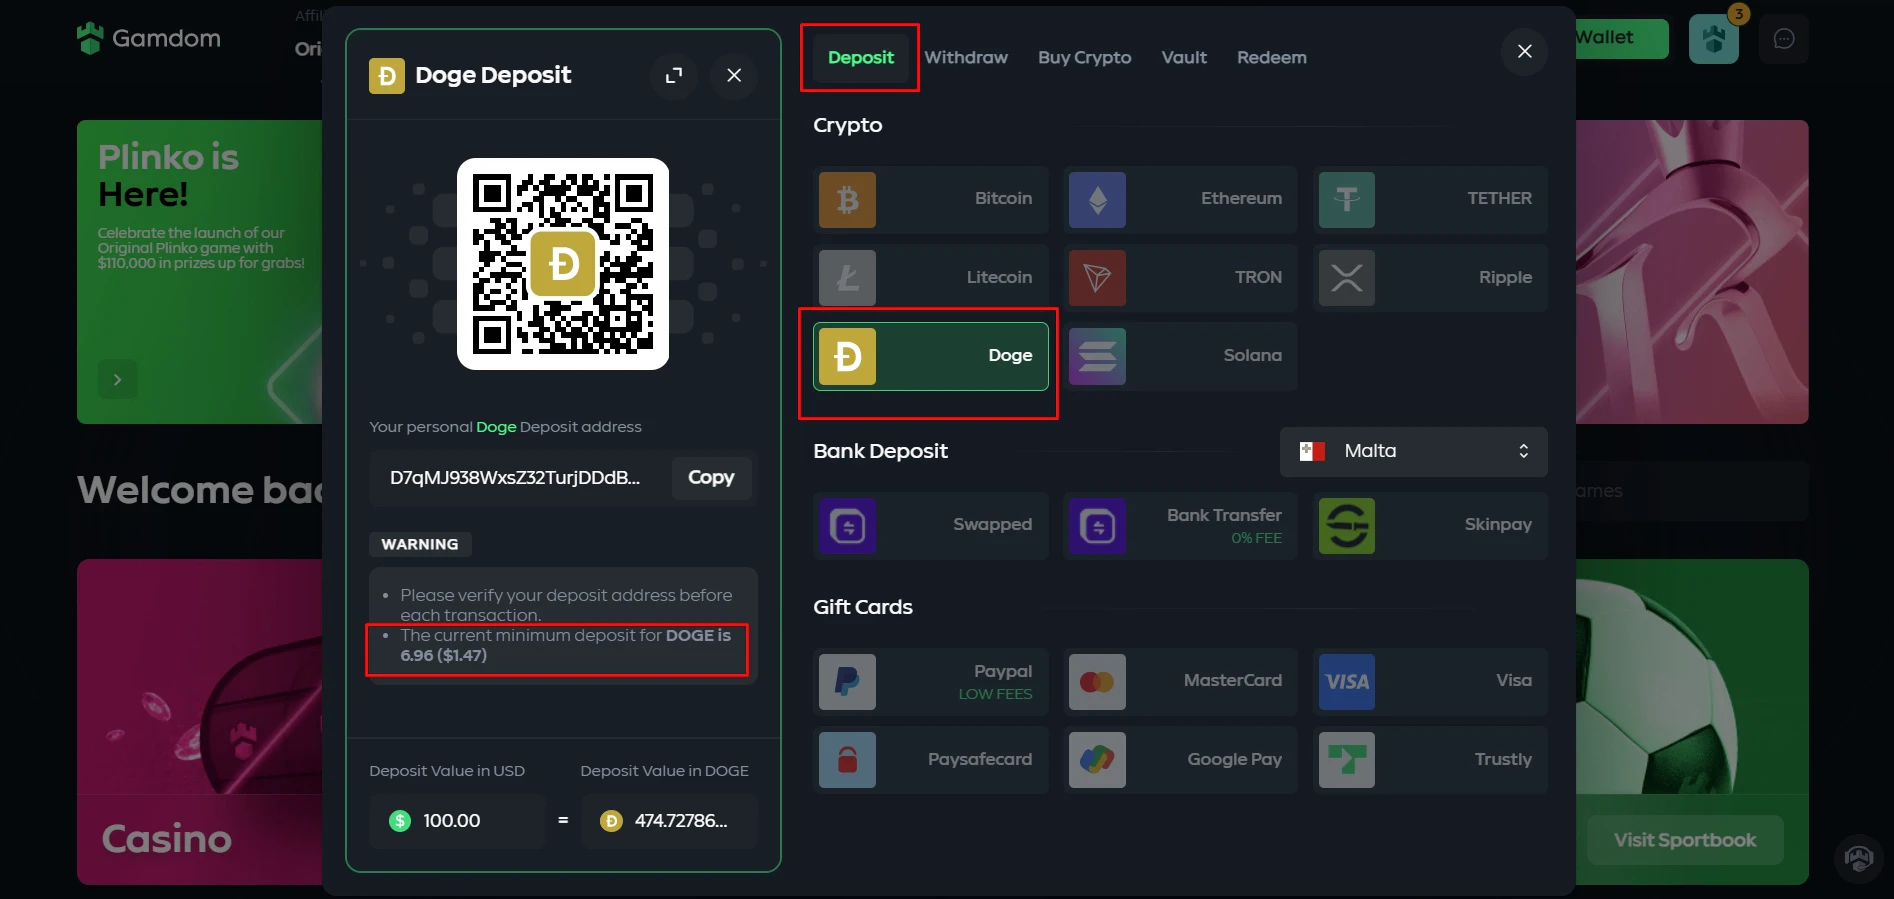Select Litecoin as deposit currency

pyautogui.click(x=930, y=277)
